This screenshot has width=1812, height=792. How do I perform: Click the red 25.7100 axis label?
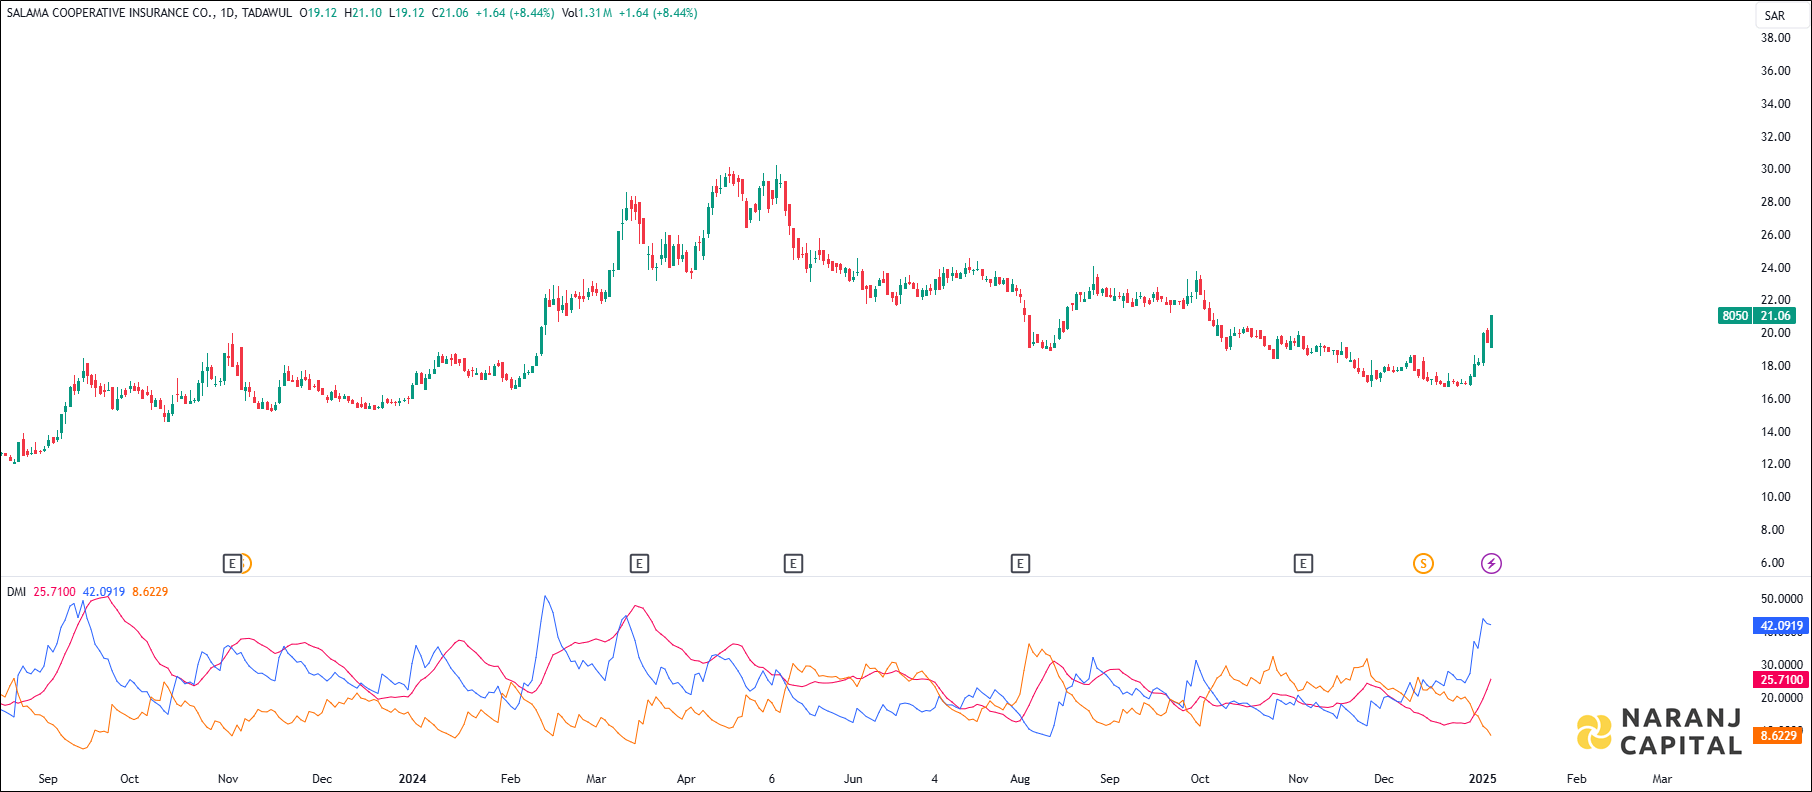click(1781, 680)
